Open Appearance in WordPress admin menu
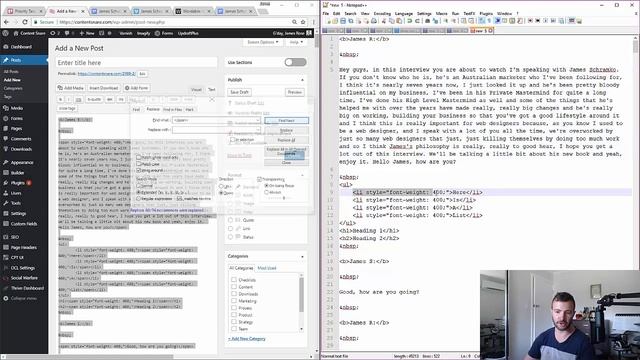The image size is (640, 360). (22, 162)
